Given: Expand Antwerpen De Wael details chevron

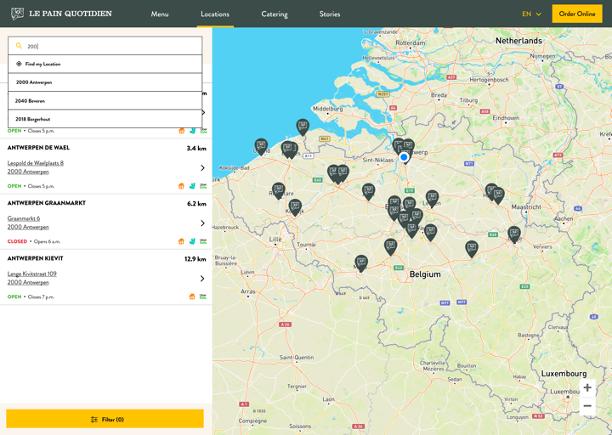Looking at the screenshot, I should tap(203, 168).
